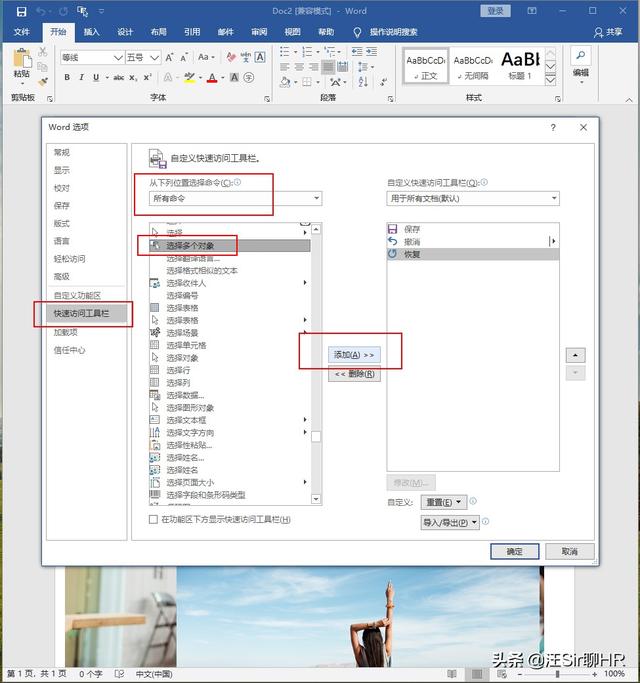Click the red font color A
640x683 pixels.
coord(212,78)
